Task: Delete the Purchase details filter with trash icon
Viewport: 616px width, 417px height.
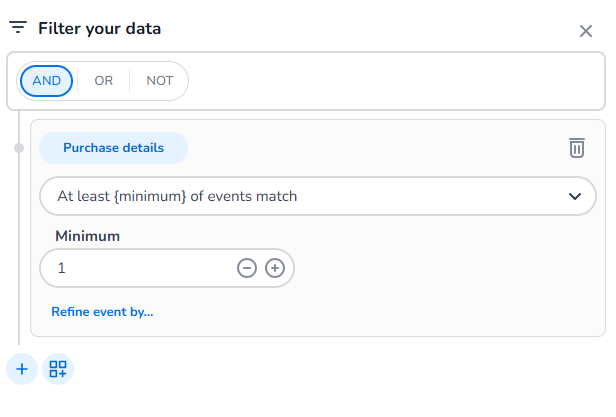Action: (x=577, y=148)
